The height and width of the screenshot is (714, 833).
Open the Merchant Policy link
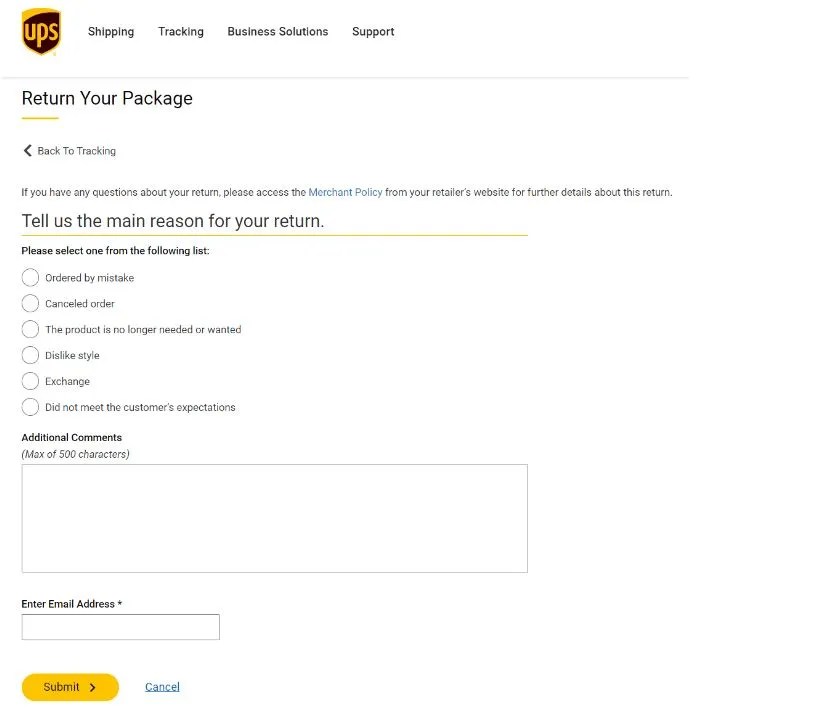(345, 192)
